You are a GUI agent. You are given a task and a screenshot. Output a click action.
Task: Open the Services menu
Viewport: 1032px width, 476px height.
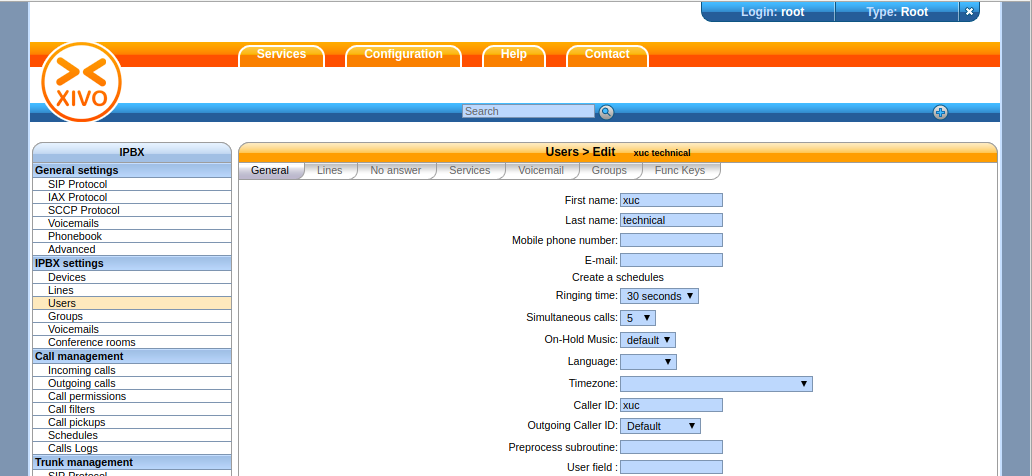click(x=281, y=55)
